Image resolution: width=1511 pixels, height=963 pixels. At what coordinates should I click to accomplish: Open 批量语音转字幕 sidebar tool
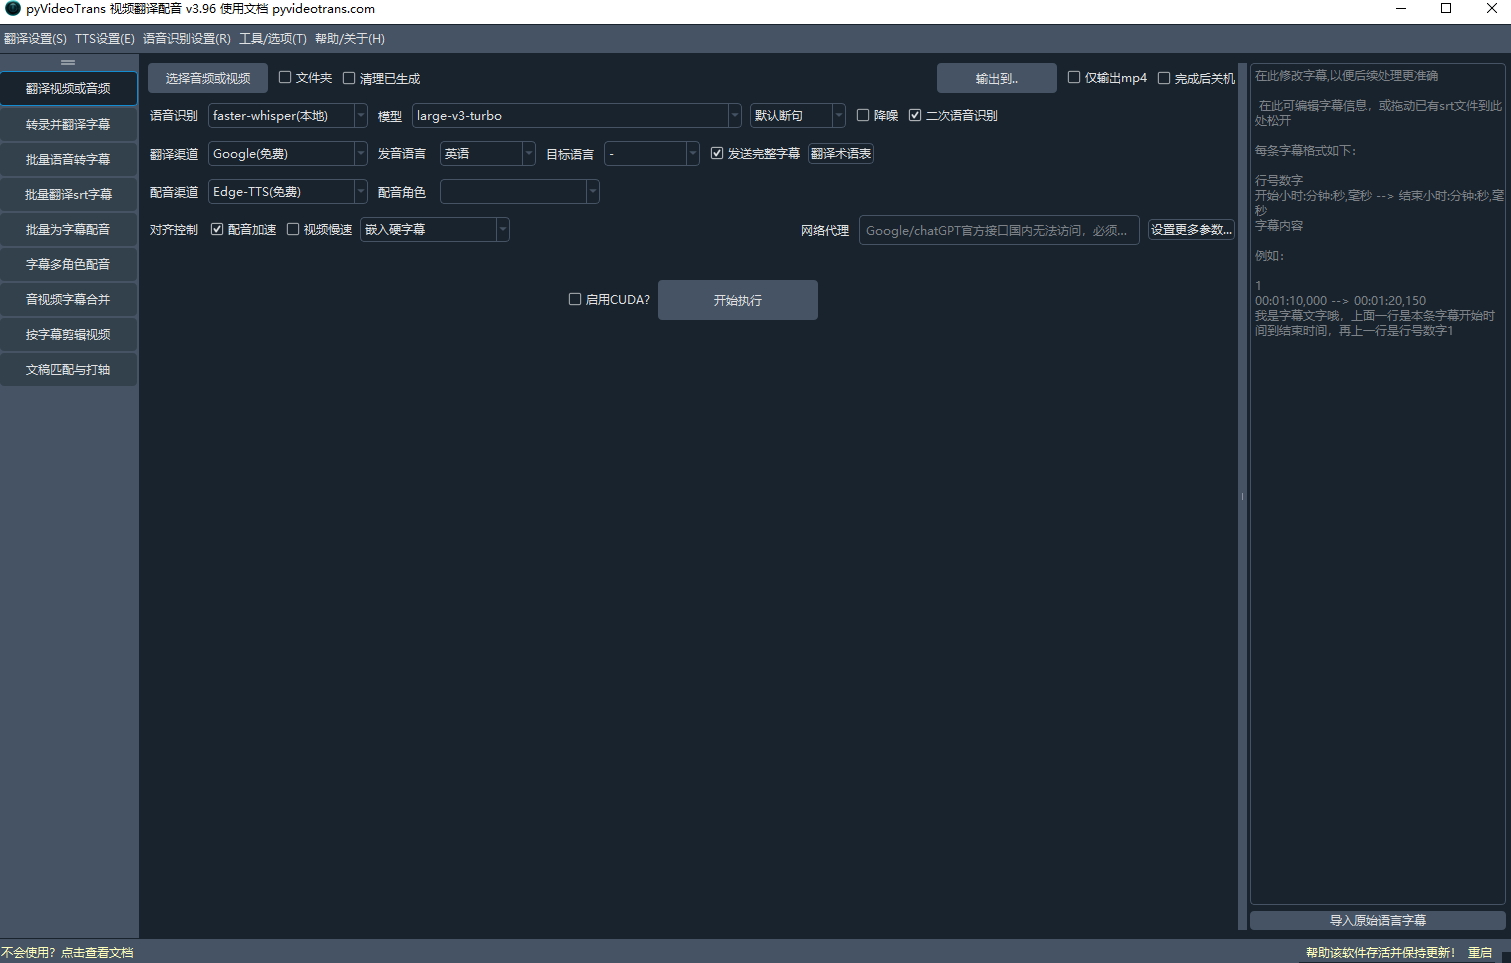(68, 160)
